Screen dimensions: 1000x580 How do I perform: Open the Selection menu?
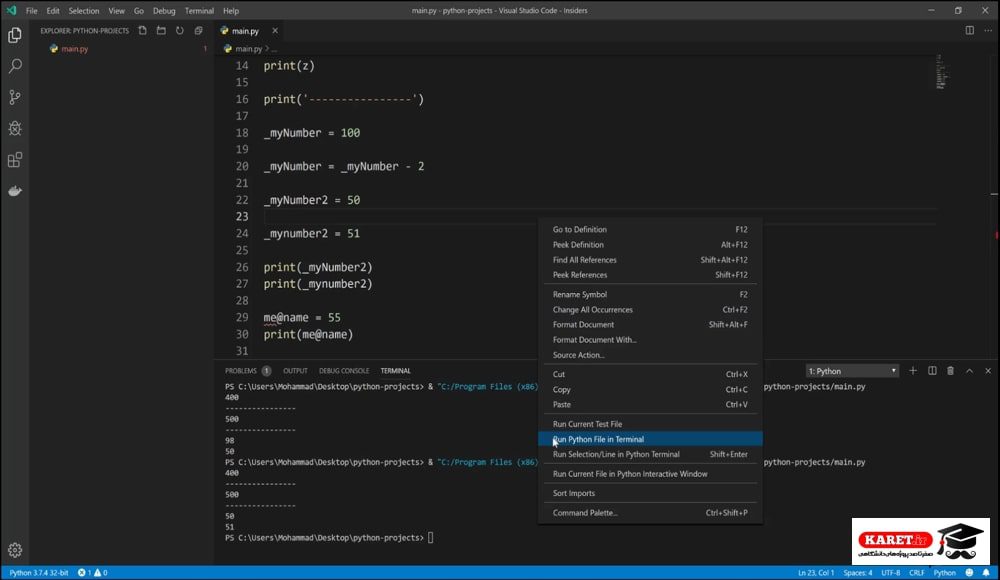84,11
